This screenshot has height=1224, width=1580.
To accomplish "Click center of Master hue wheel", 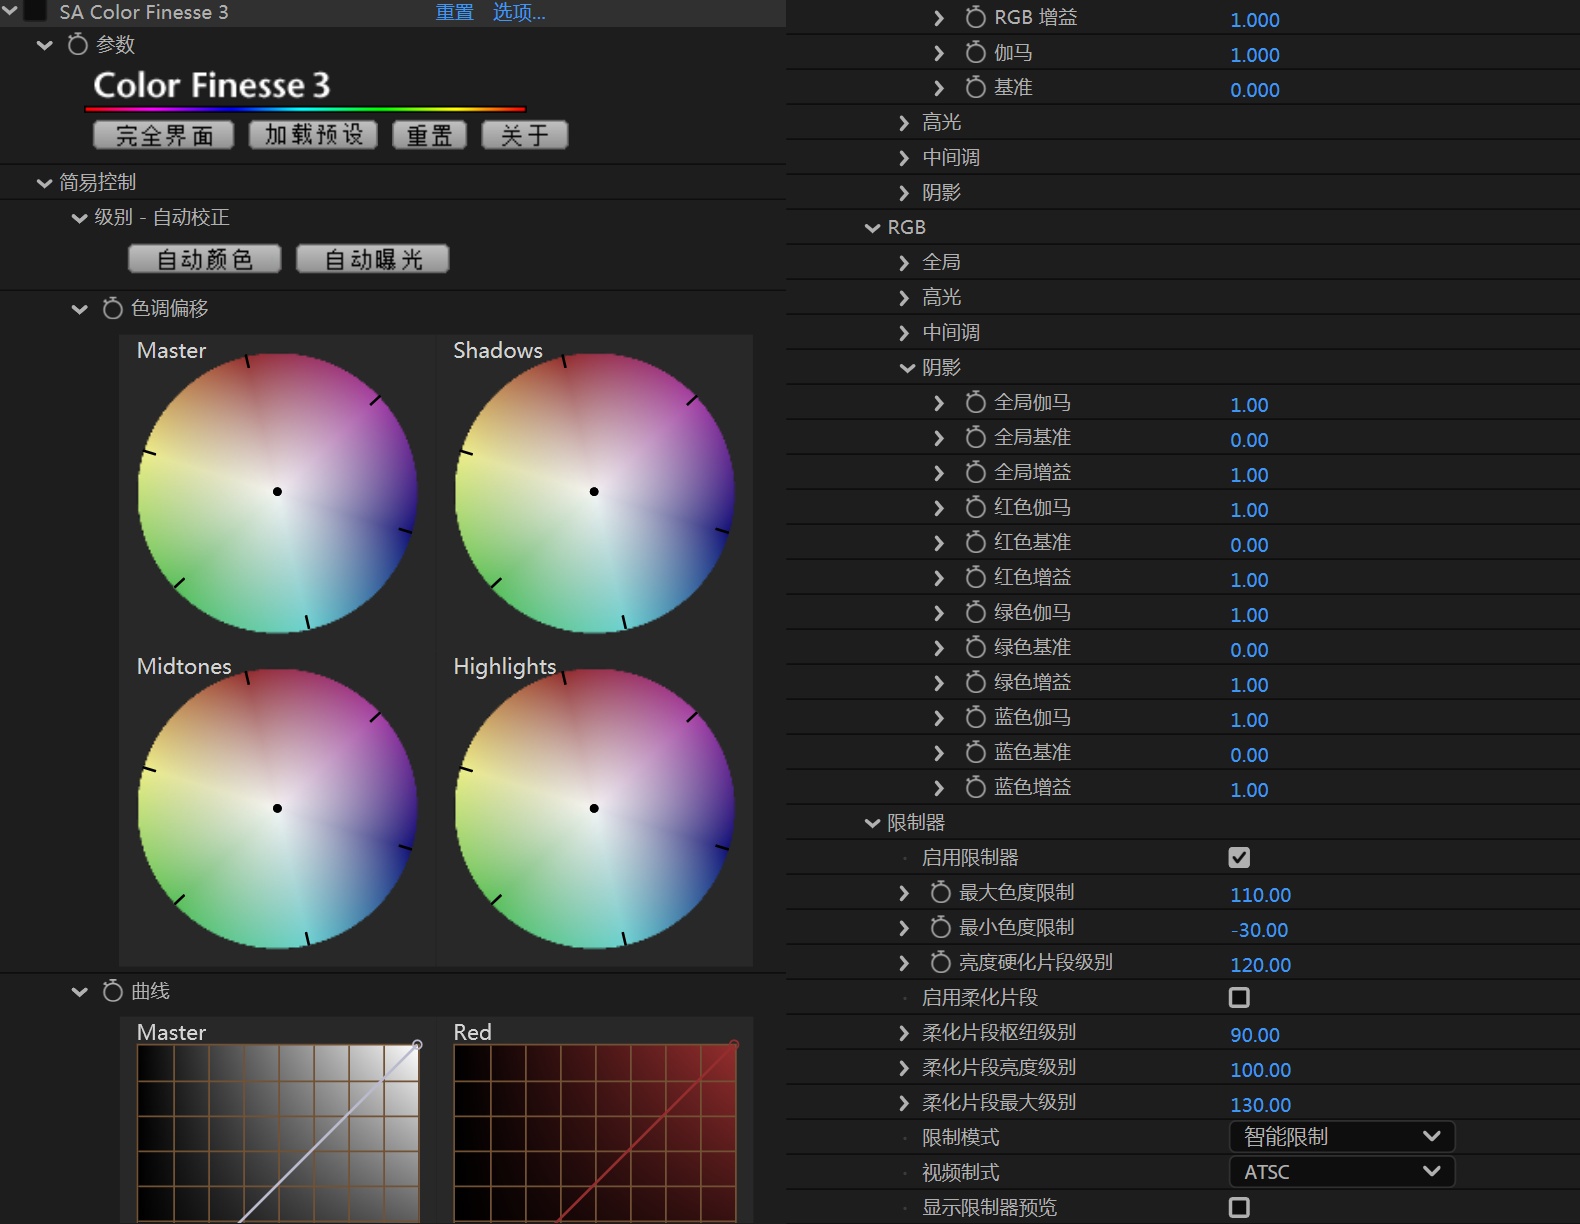I will click(277, 492).
